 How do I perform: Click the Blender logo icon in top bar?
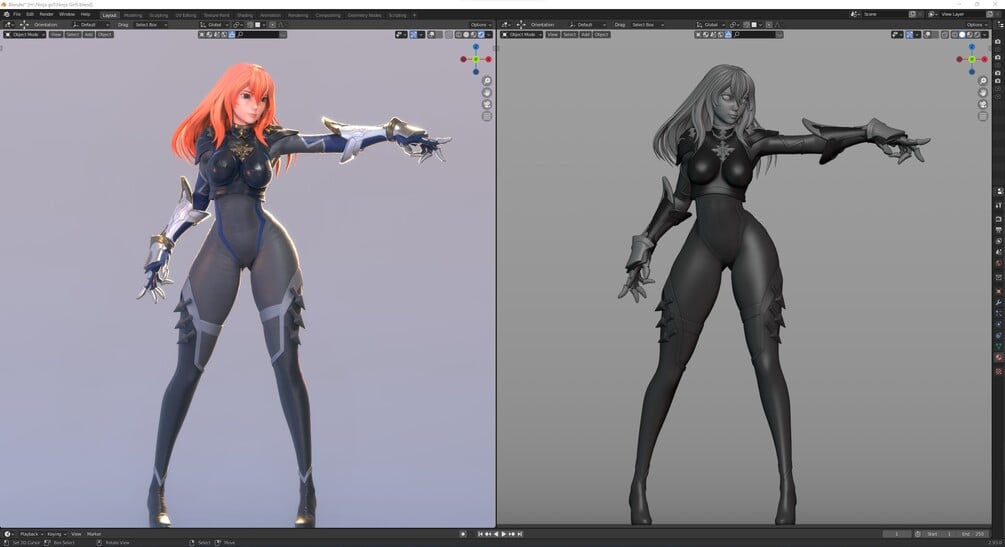(x=6, y=14)
